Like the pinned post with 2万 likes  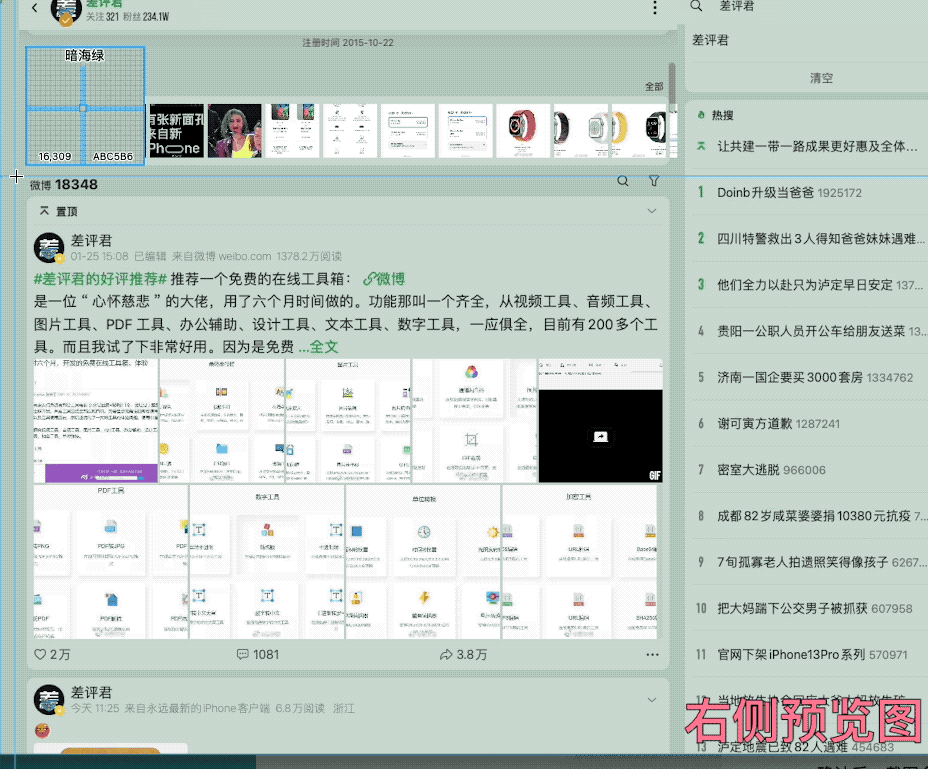click(x=52, y=654)
